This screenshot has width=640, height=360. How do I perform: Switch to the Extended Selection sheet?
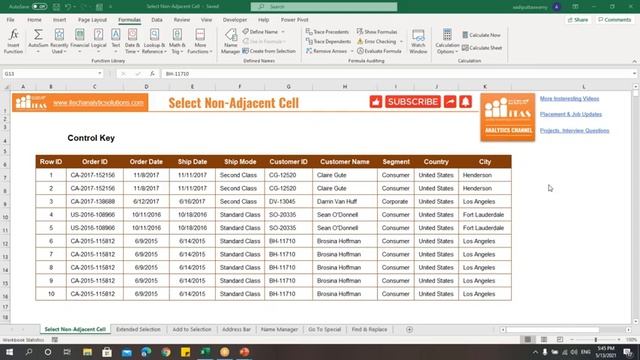click(x=138, y=329)
